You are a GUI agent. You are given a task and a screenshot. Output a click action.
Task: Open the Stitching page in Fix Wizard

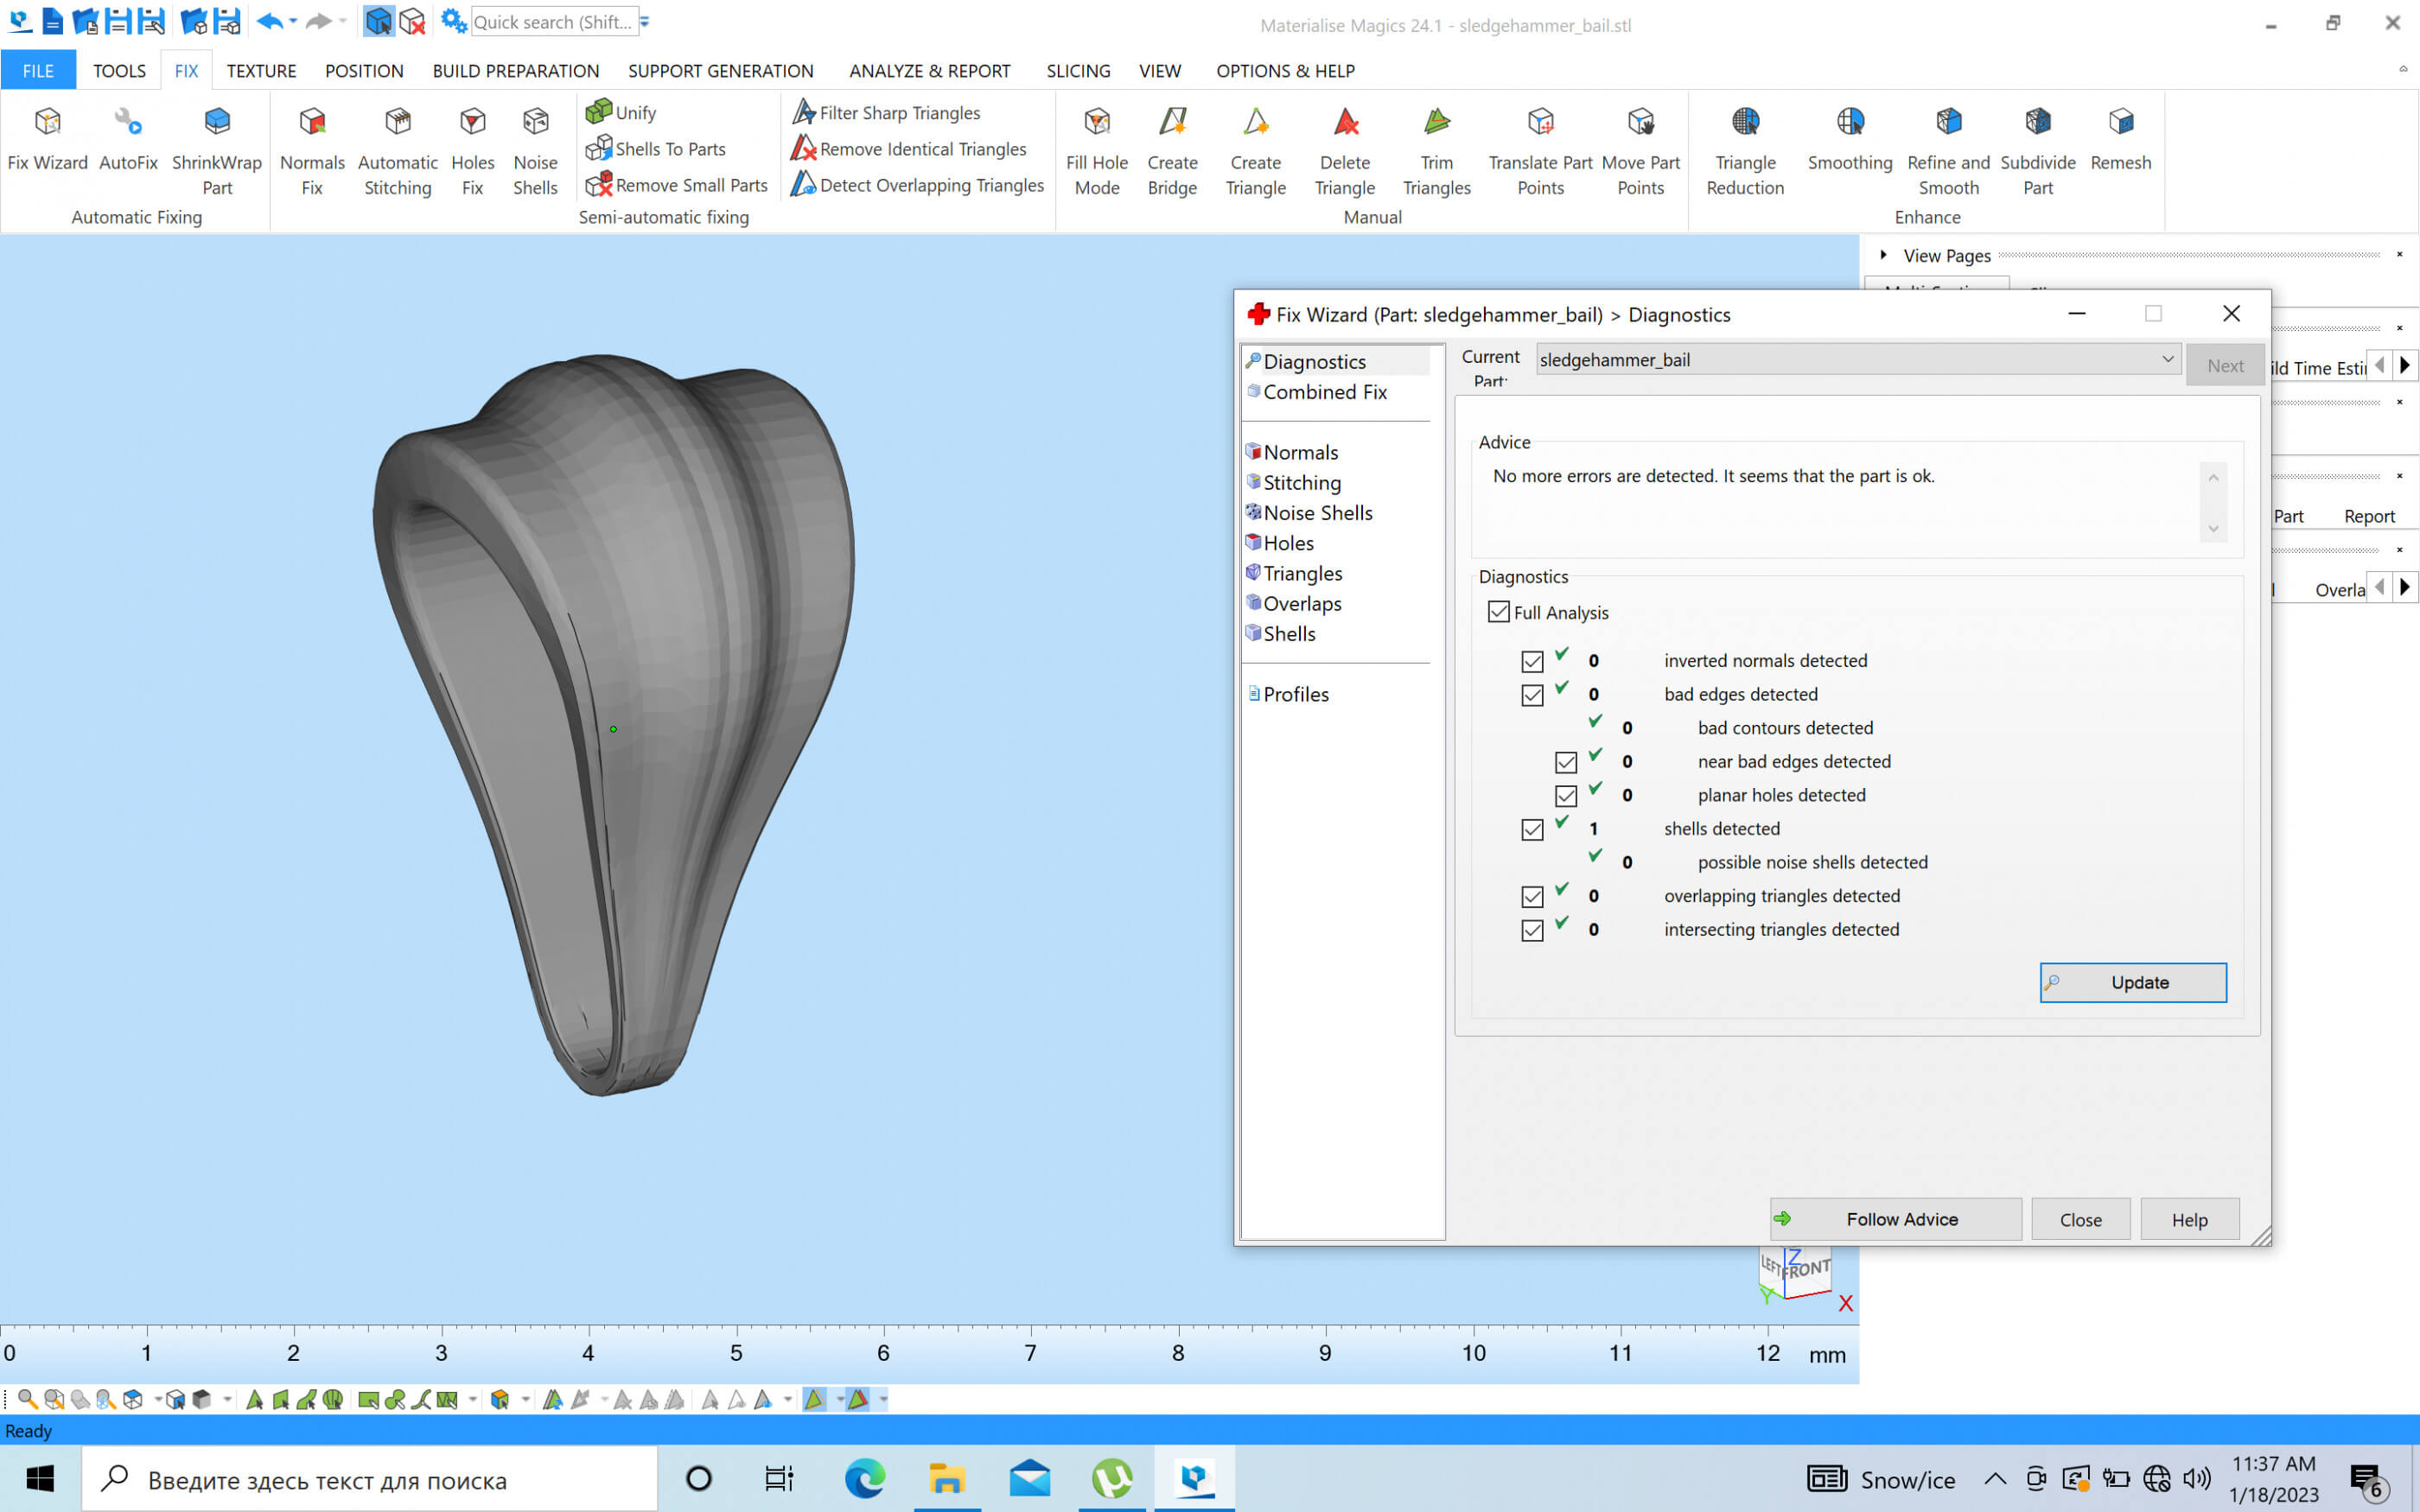coord(1301,483)
